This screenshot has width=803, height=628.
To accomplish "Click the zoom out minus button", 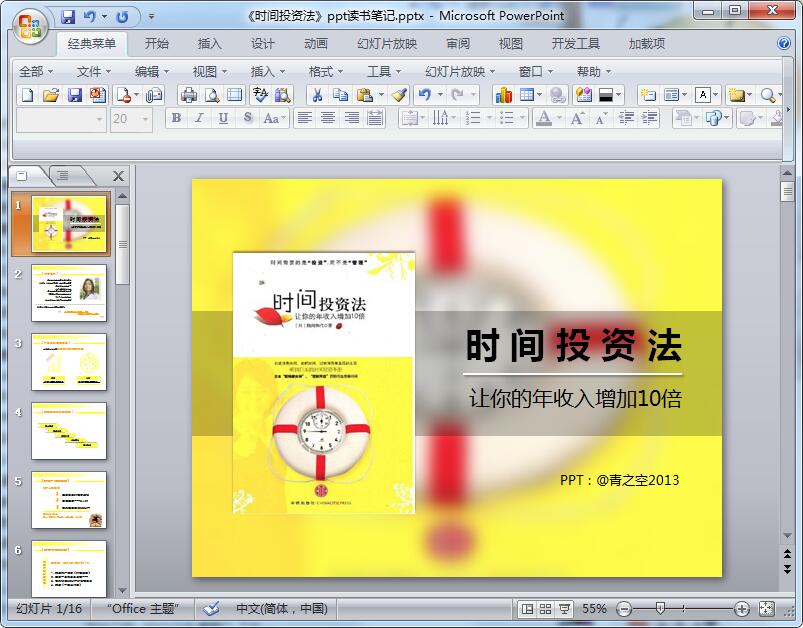I will pos(624,609).
